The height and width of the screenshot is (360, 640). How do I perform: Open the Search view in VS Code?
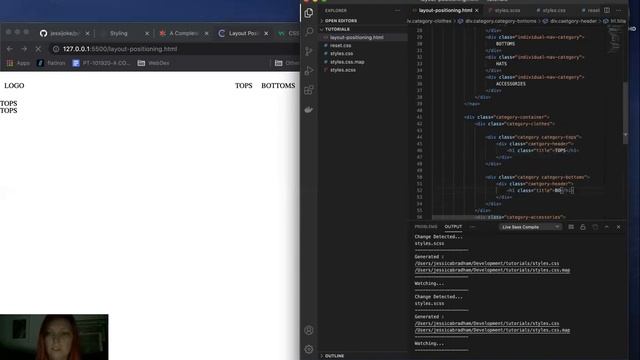309,31
